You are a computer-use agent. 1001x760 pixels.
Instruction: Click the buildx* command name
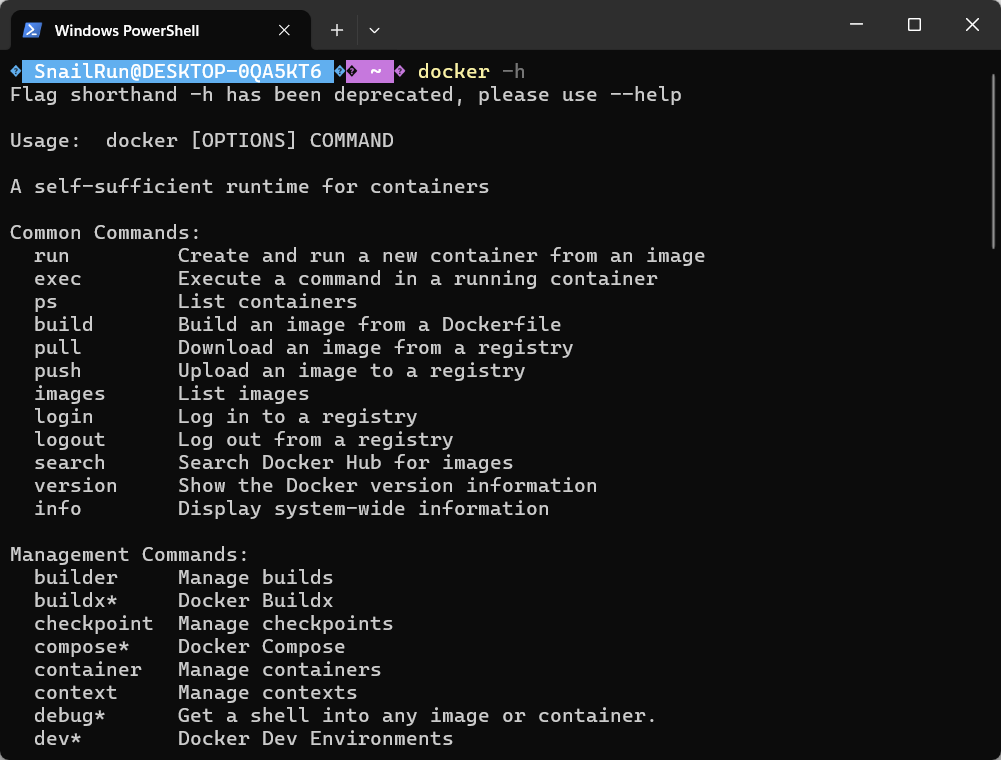coord(76,600)
